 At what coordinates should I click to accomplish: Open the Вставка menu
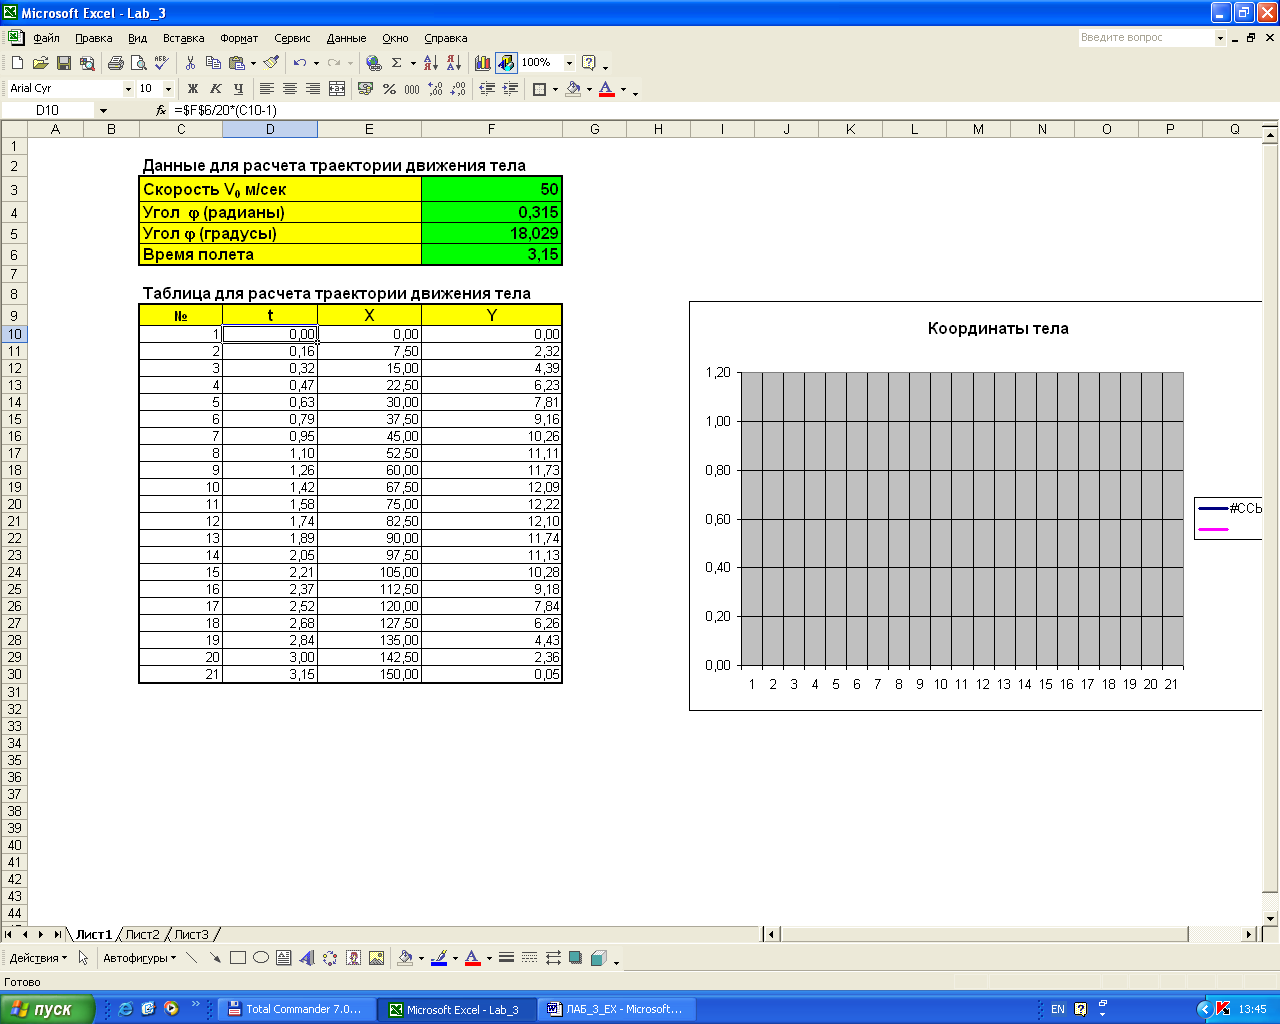pos(183,38)
